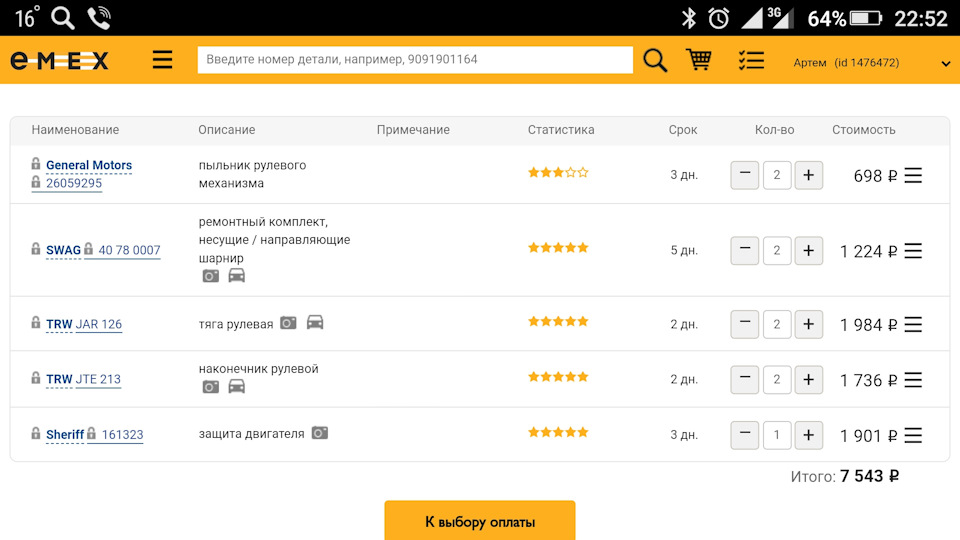The image size is (960, 540).
Task: View photo of Sheriff engine protection
Action: point(320,433)
